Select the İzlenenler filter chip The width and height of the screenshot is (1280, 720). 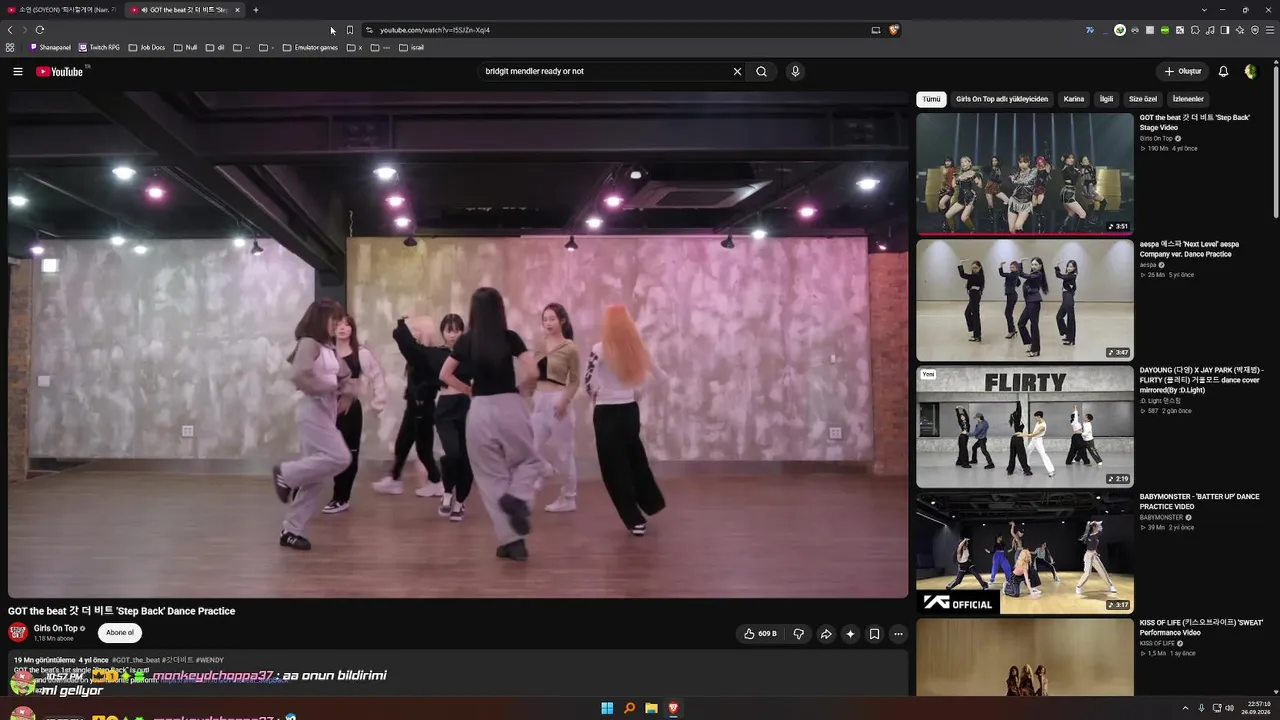(x=1188, y=99)
